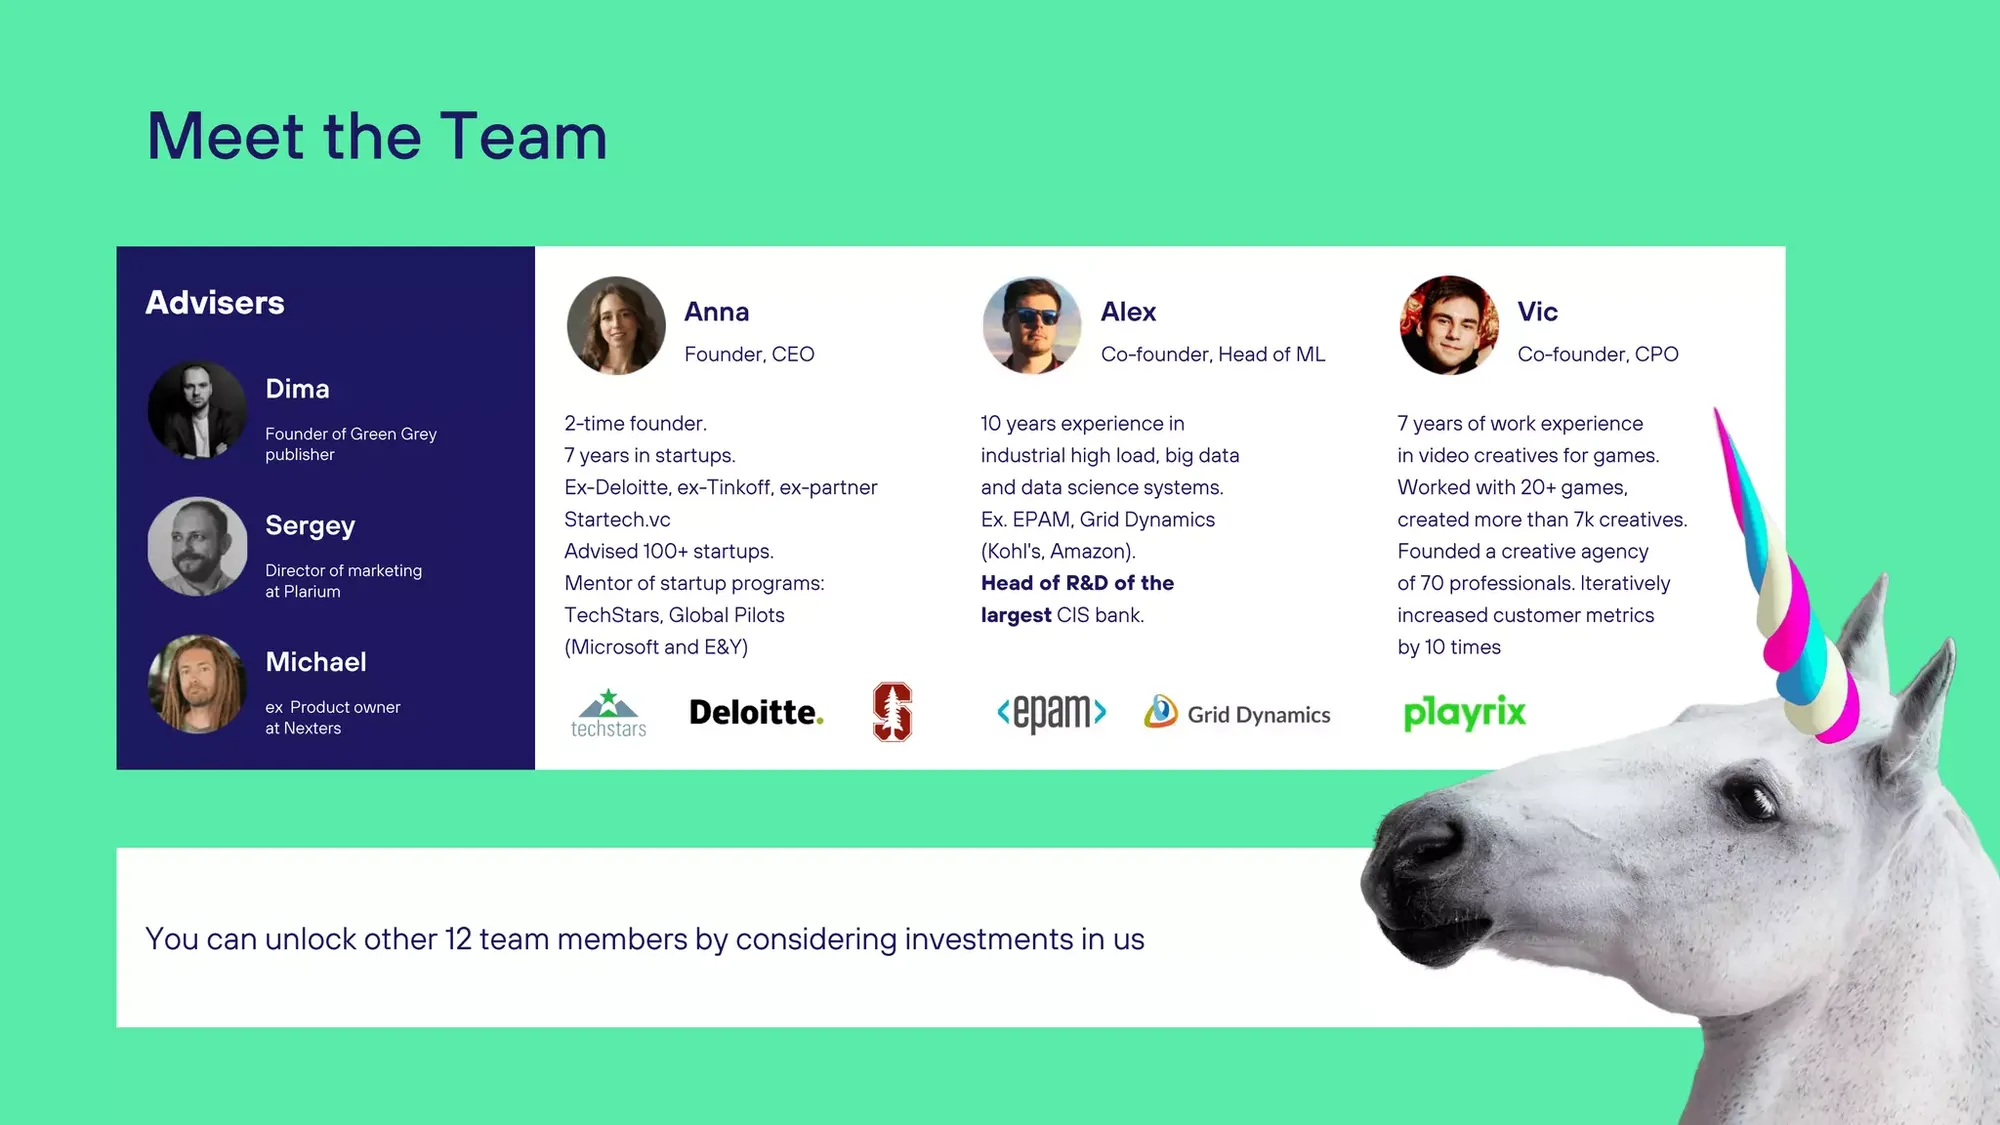Click the investment unlock link
This screenshot has width=2000, height=1125.
pos(644,938)
